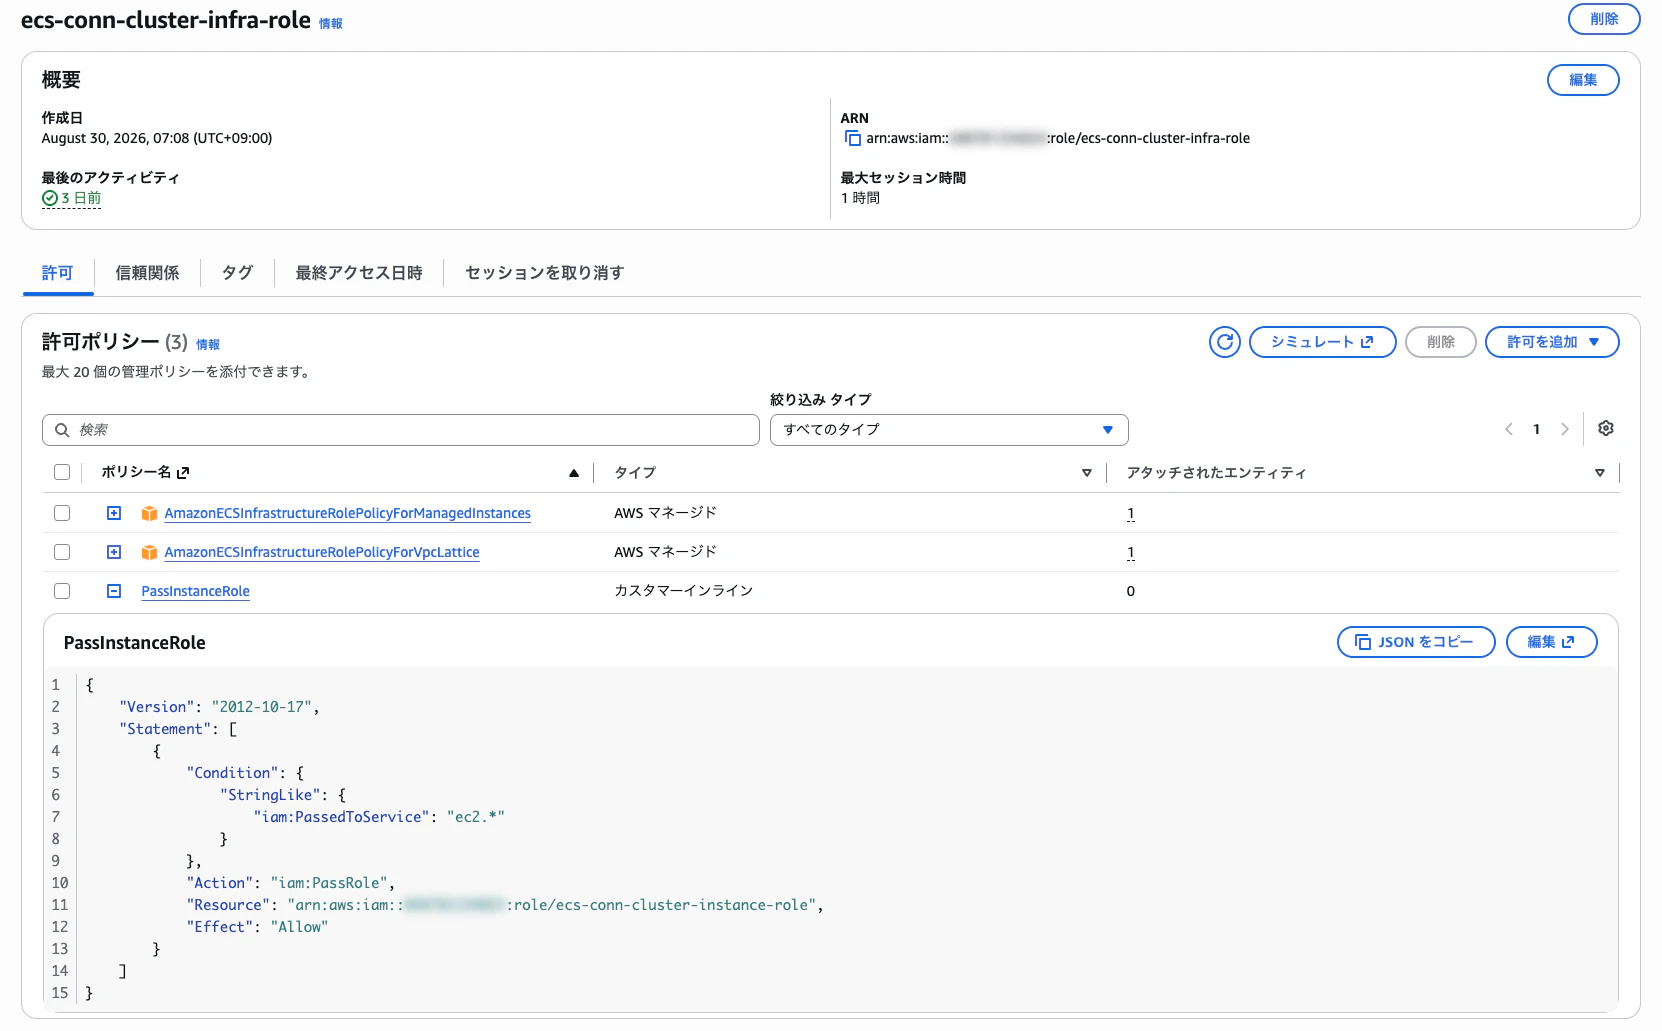This screenshot has width=1662, height=1031.
Task: Click the refresh policies icon button
Action: 1225,342
